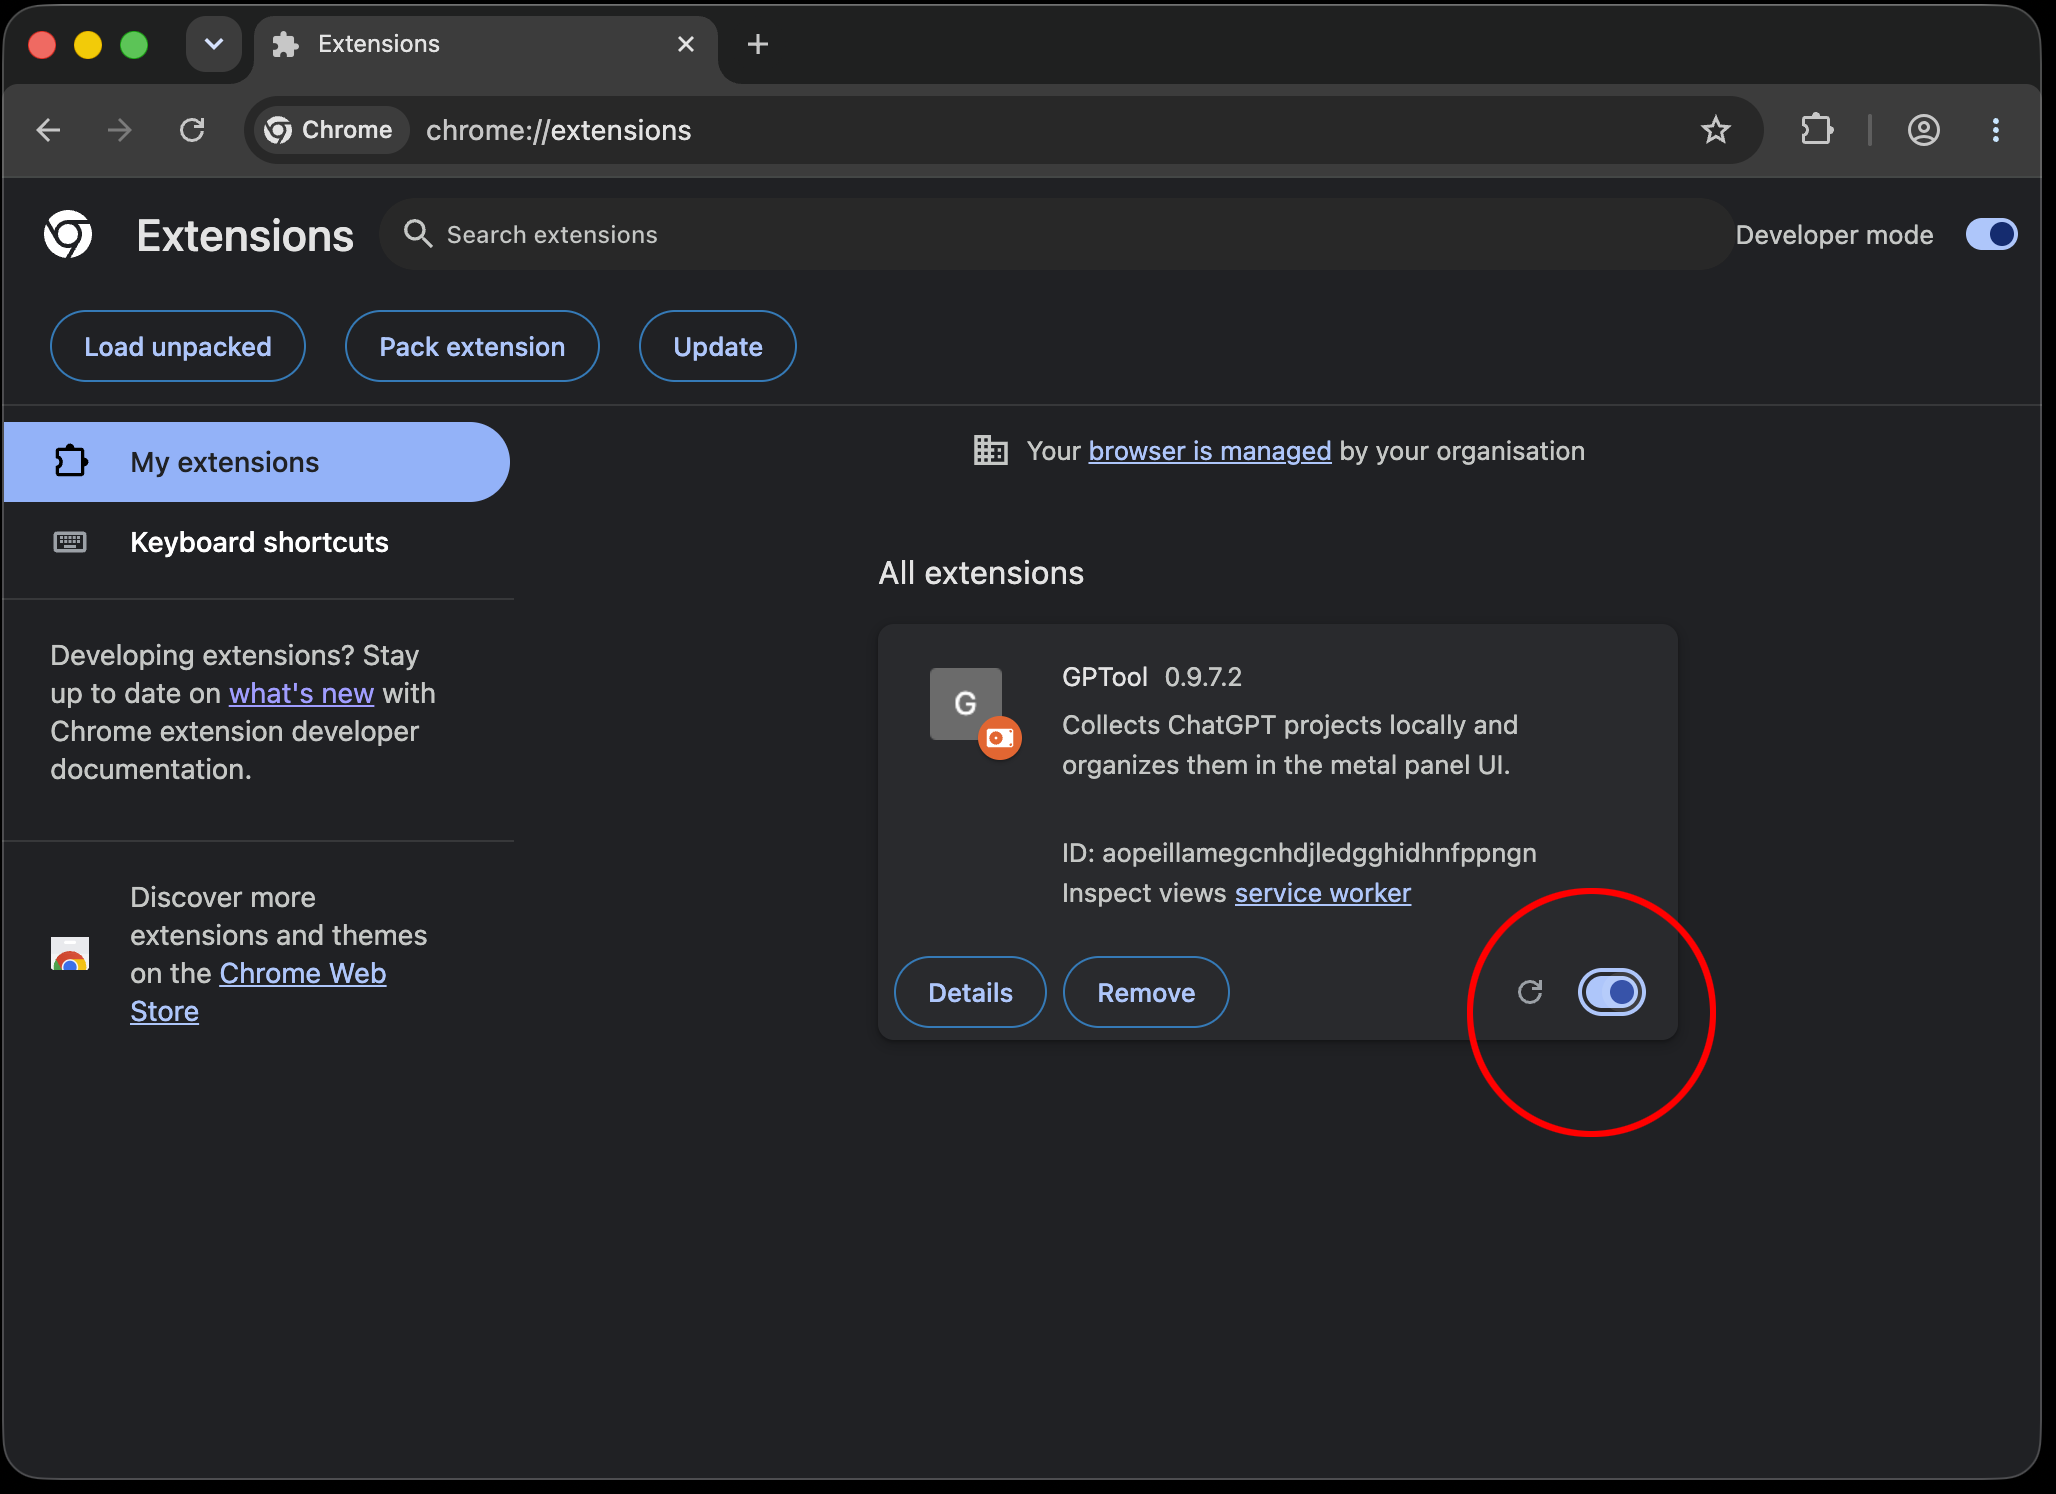Open the service worker inspect link

pyautogui.click(x=1323, y=893)
